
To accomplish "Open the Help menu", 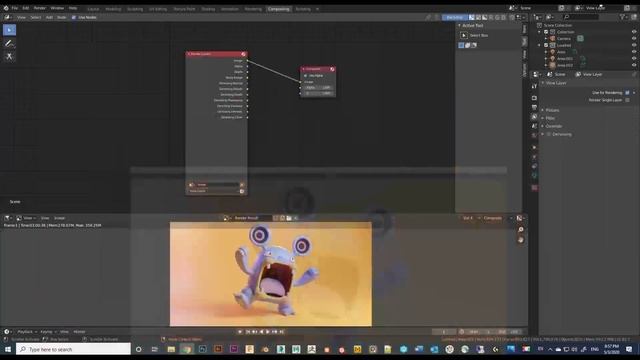I will (73, 8).
